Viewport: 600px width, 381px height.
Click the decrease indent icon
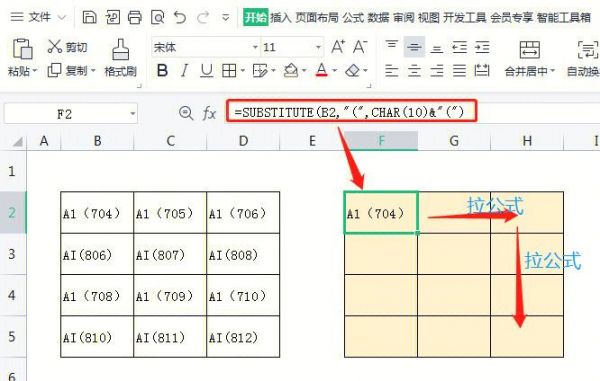coord(459,47)
